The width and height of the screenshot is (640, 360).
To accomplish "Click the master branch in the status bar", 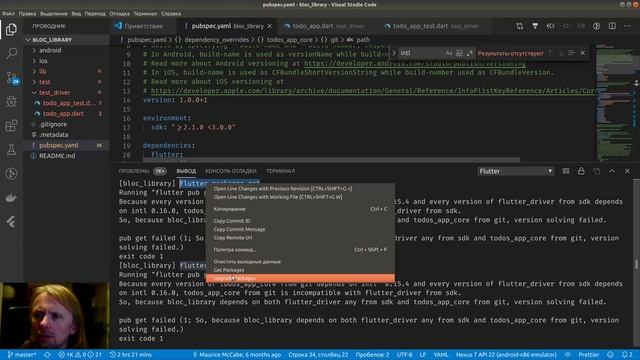I will 22,355.
